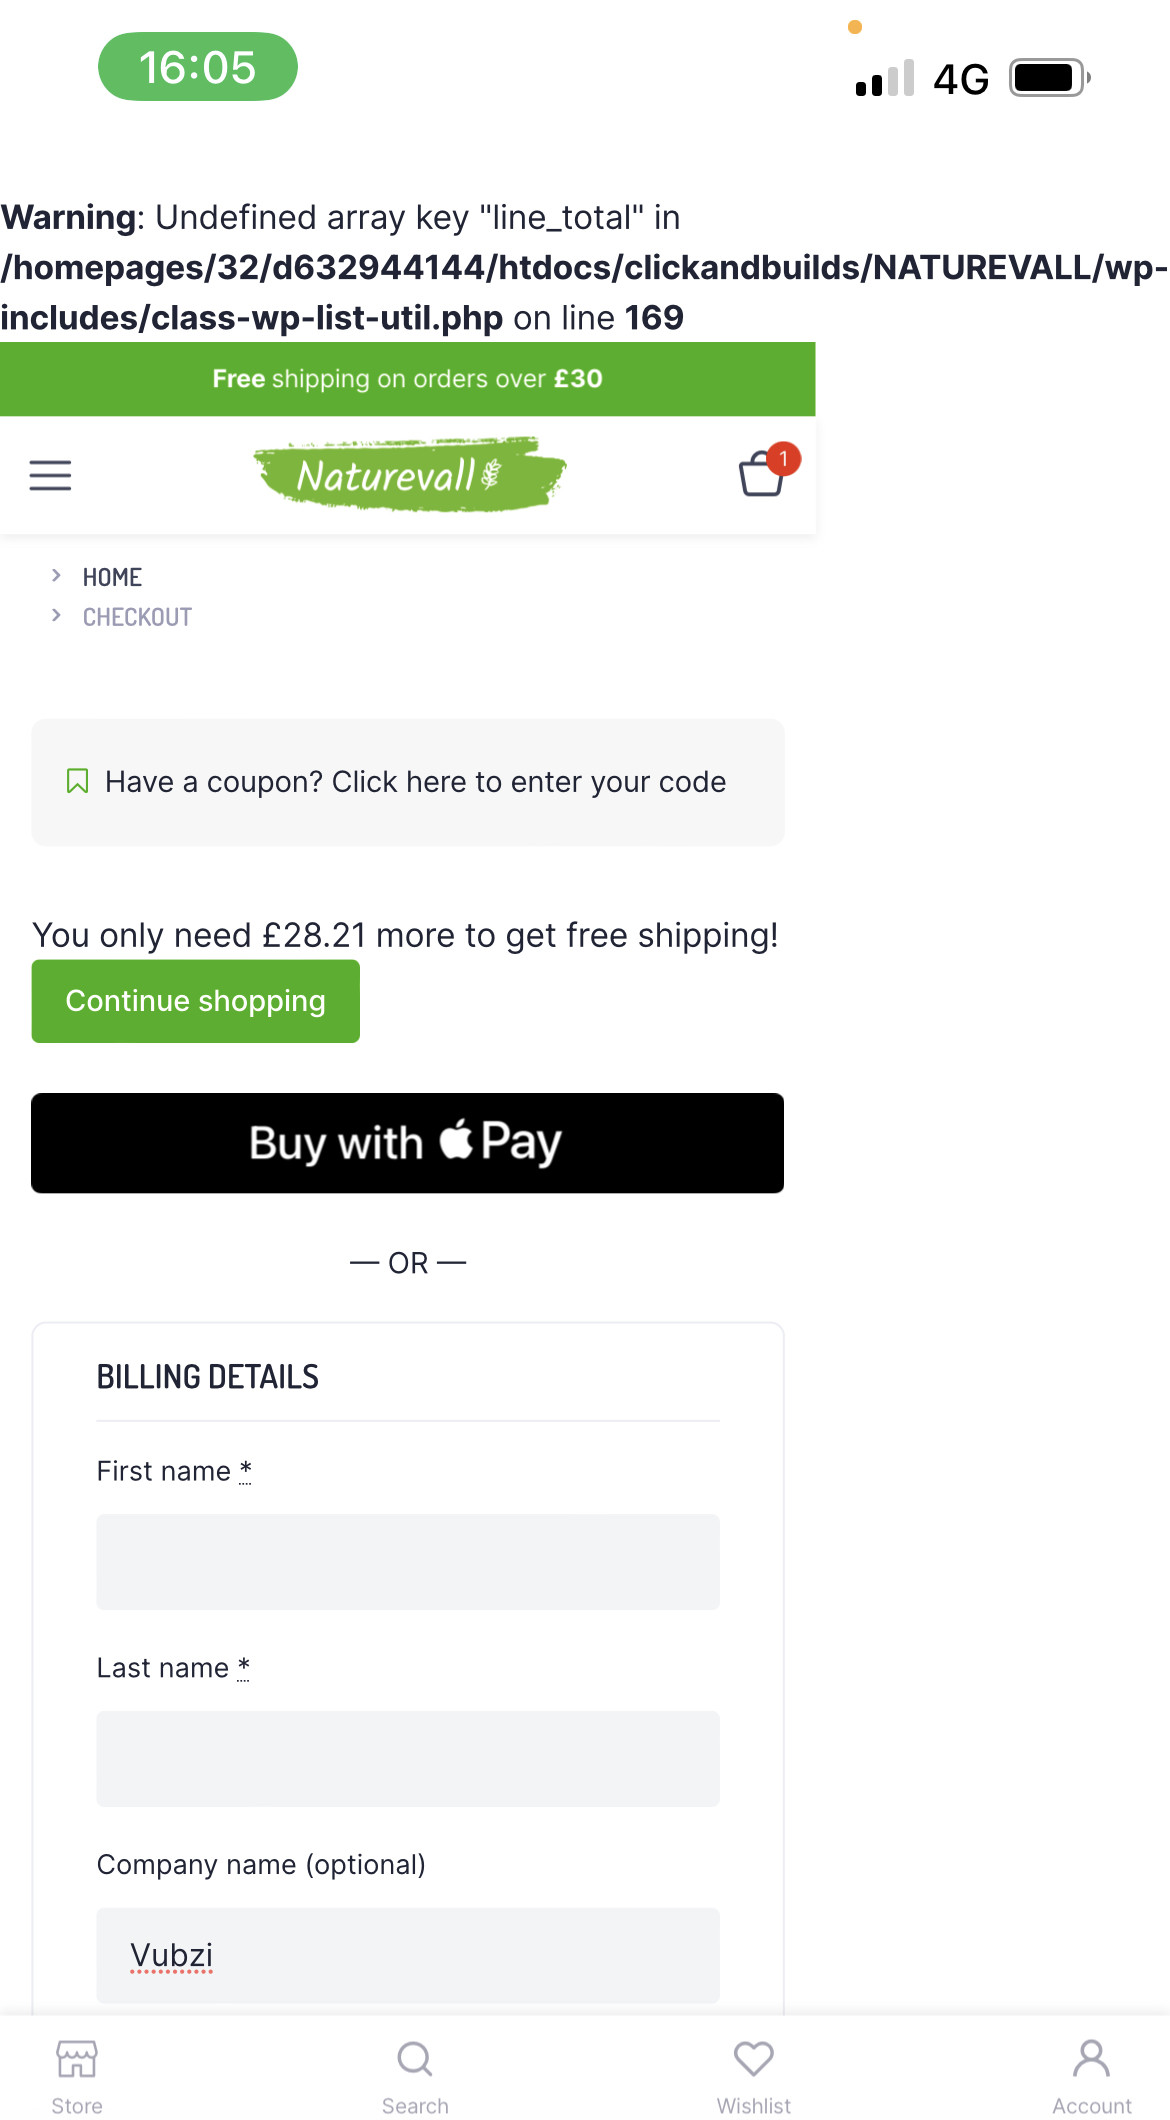1170x2120 pixels.
Task: Open the Search tab icon
Action: click(x=415, y=2059)
